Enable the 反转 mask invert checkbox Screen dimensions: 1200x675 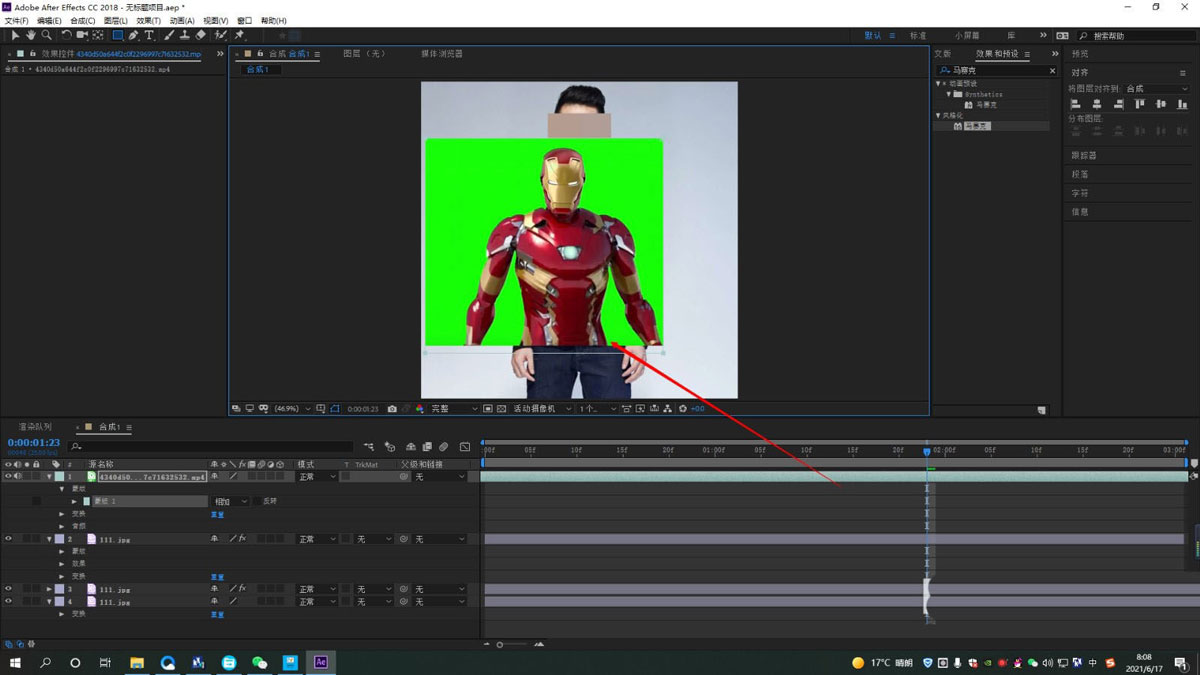[x=257, y=501]
